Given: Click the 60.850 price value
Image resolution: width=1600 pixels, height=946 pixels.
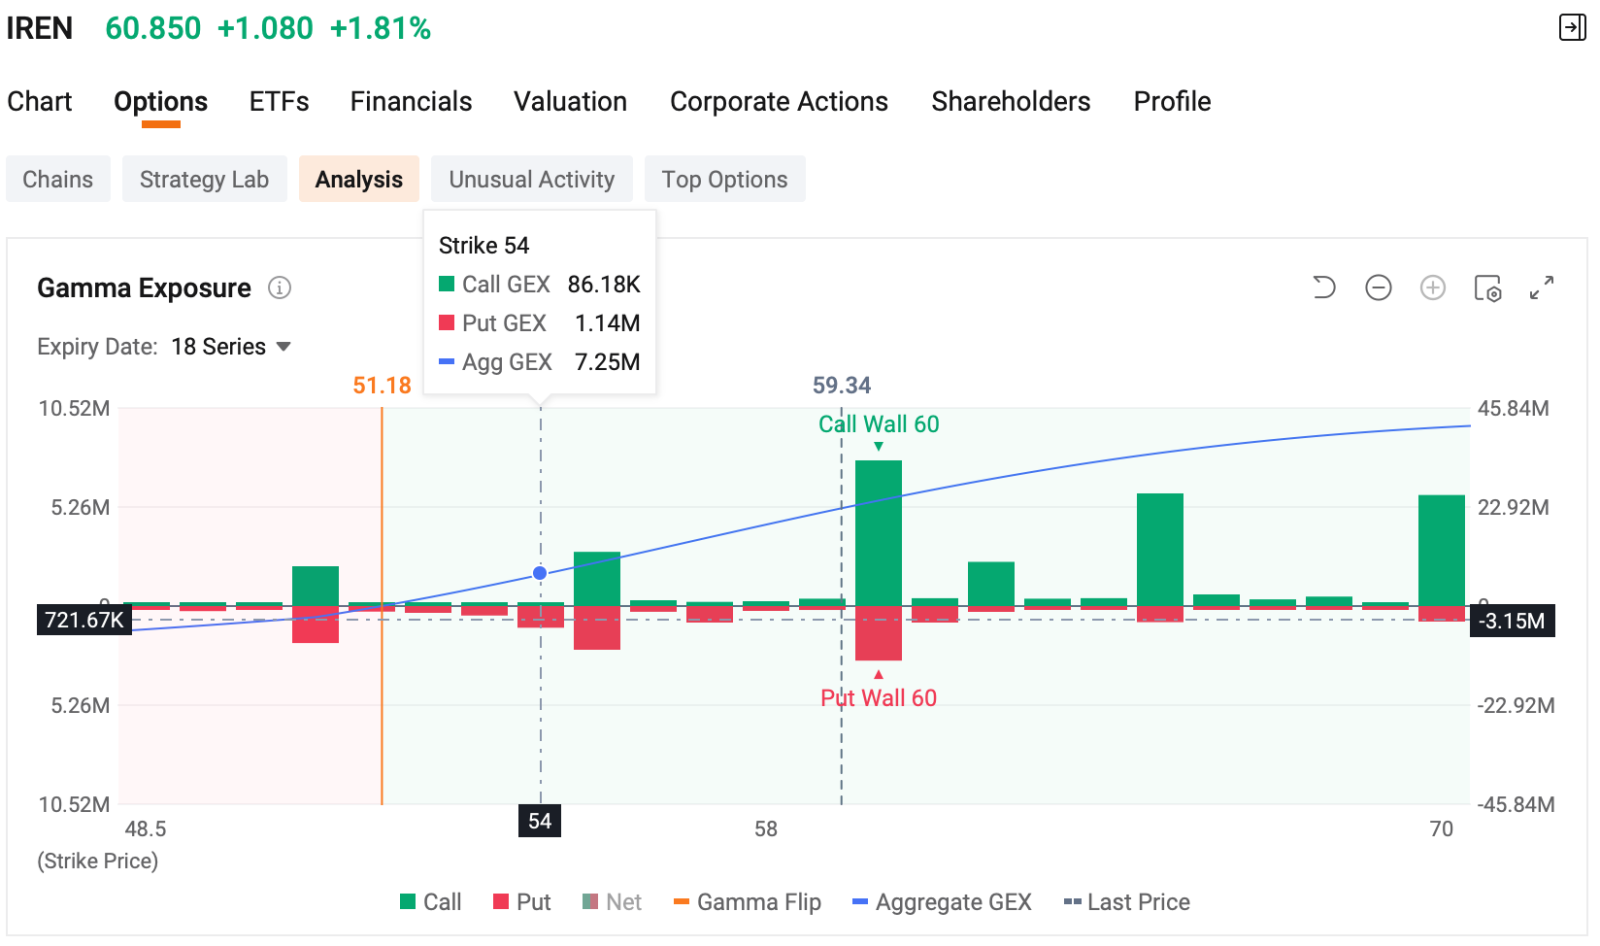Looking at the screenshot, I should click(153, 28).
